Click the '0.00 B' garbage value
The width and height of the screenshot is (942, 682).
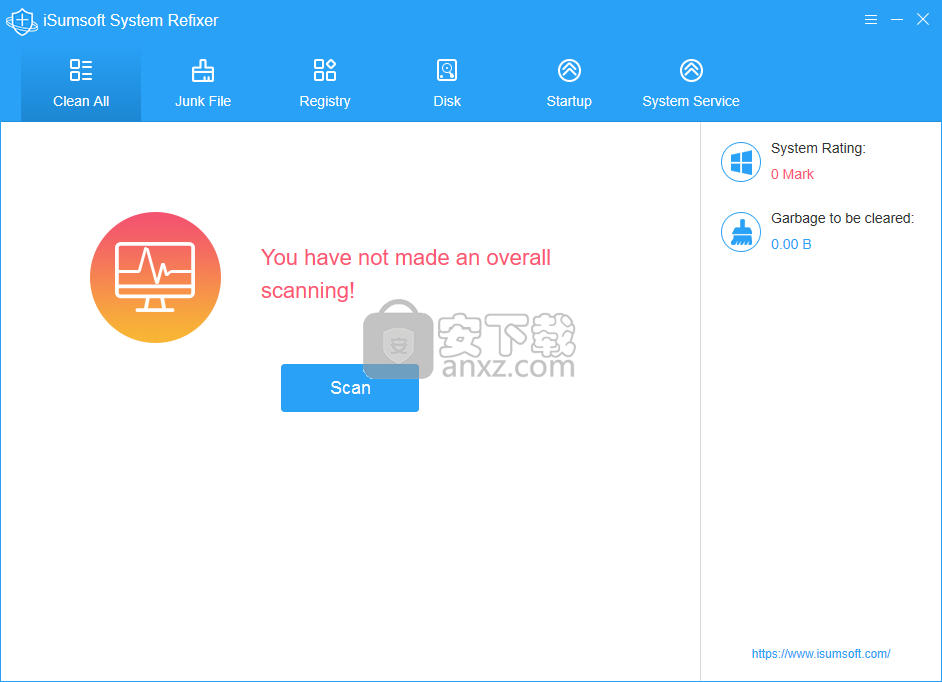[791, 244]
